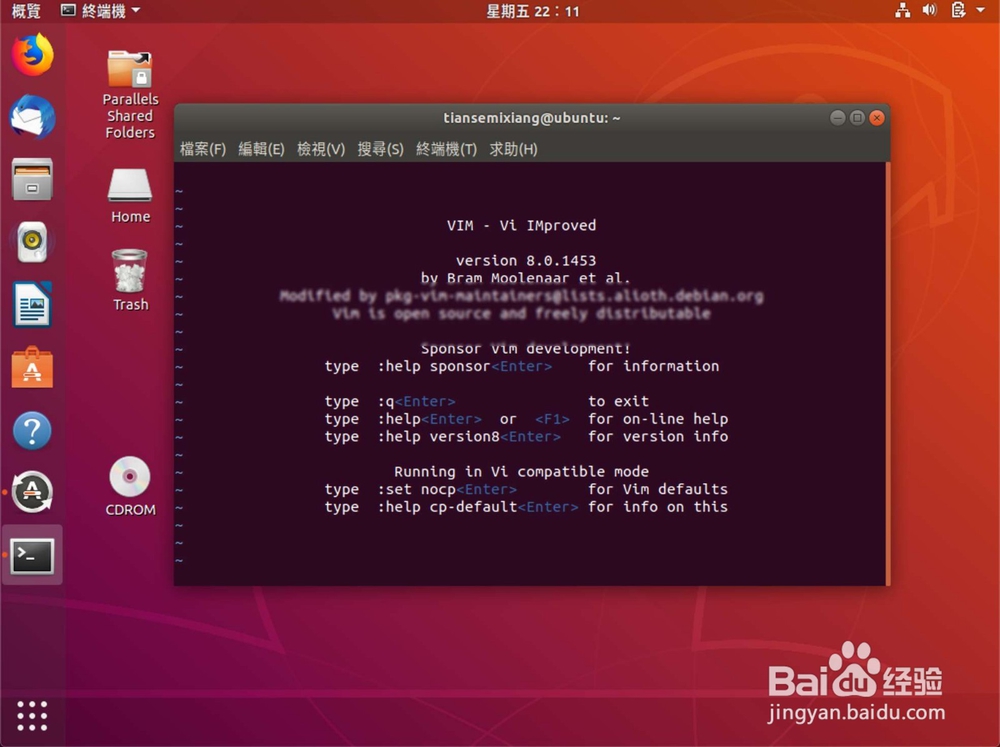The height and width of the screenshot is (747, 1000).
Task: Select the Home desktop icon
Action: point(130,195)
